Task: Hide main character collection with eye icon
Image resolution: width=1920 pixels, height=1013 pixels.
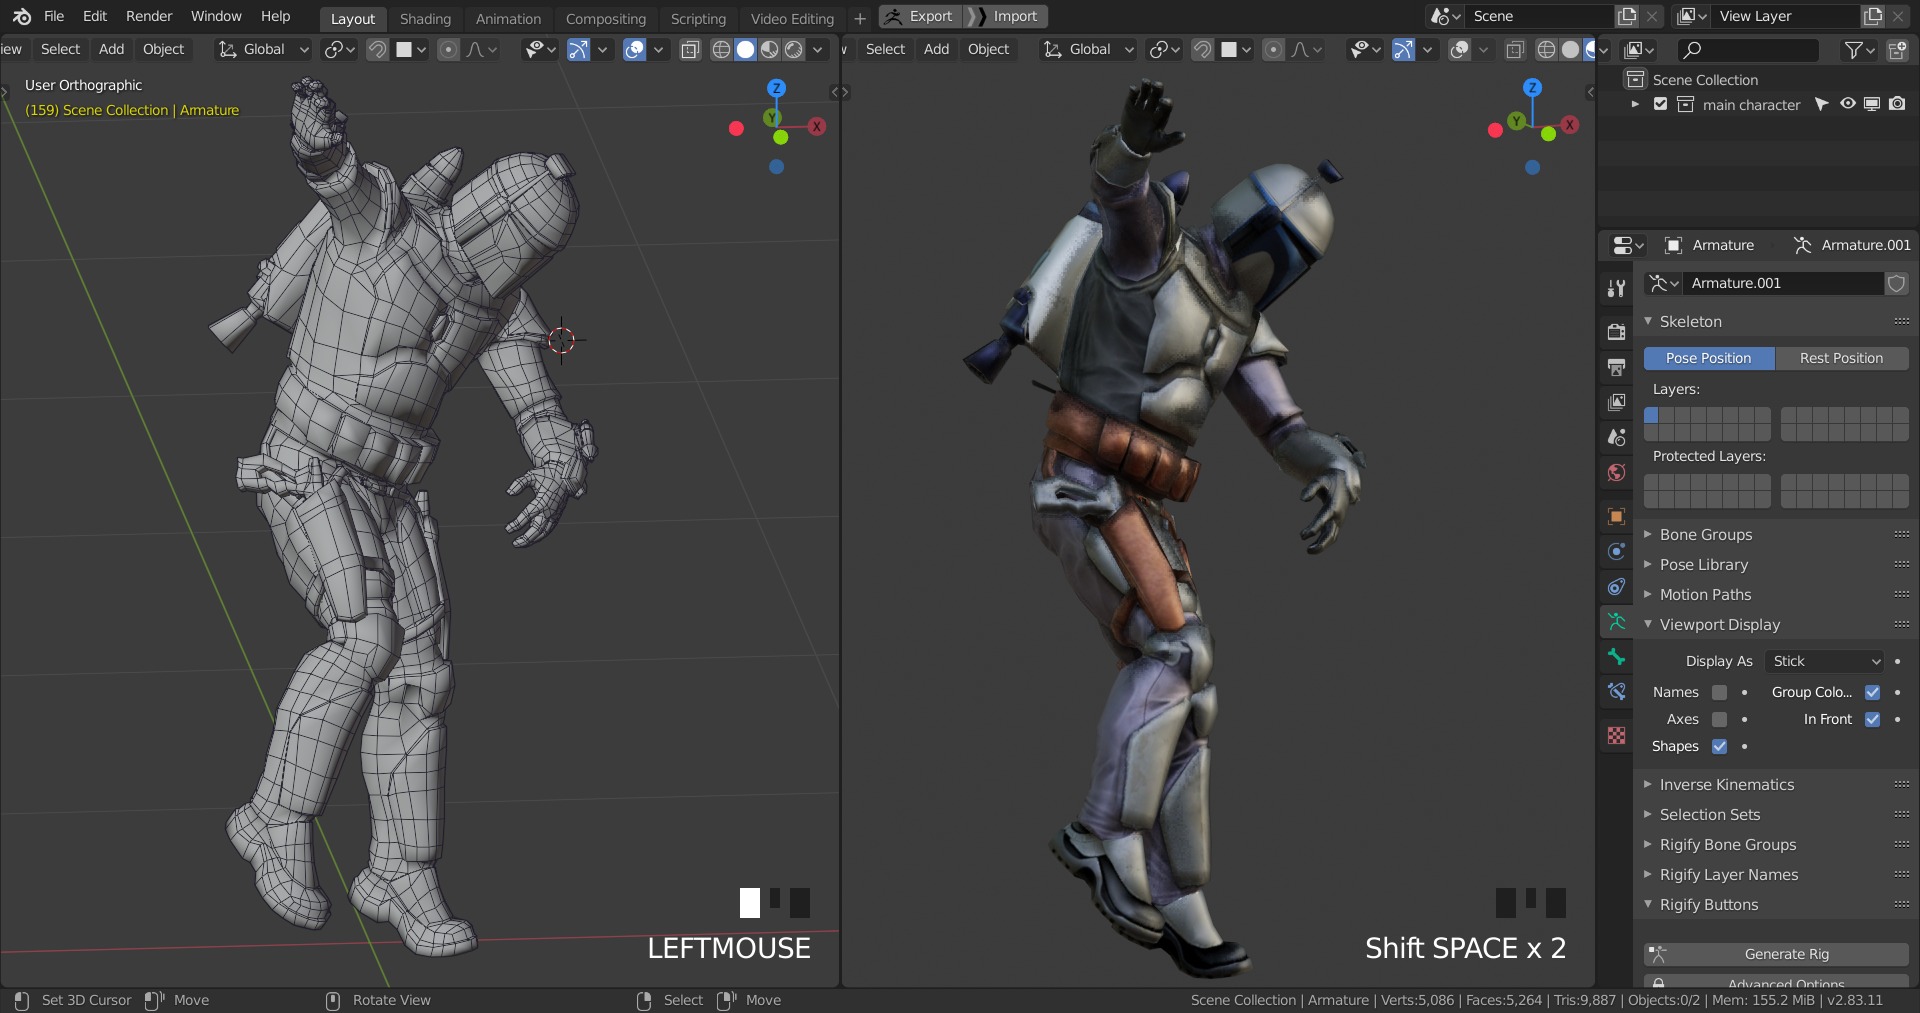Action: point(1847,104)
